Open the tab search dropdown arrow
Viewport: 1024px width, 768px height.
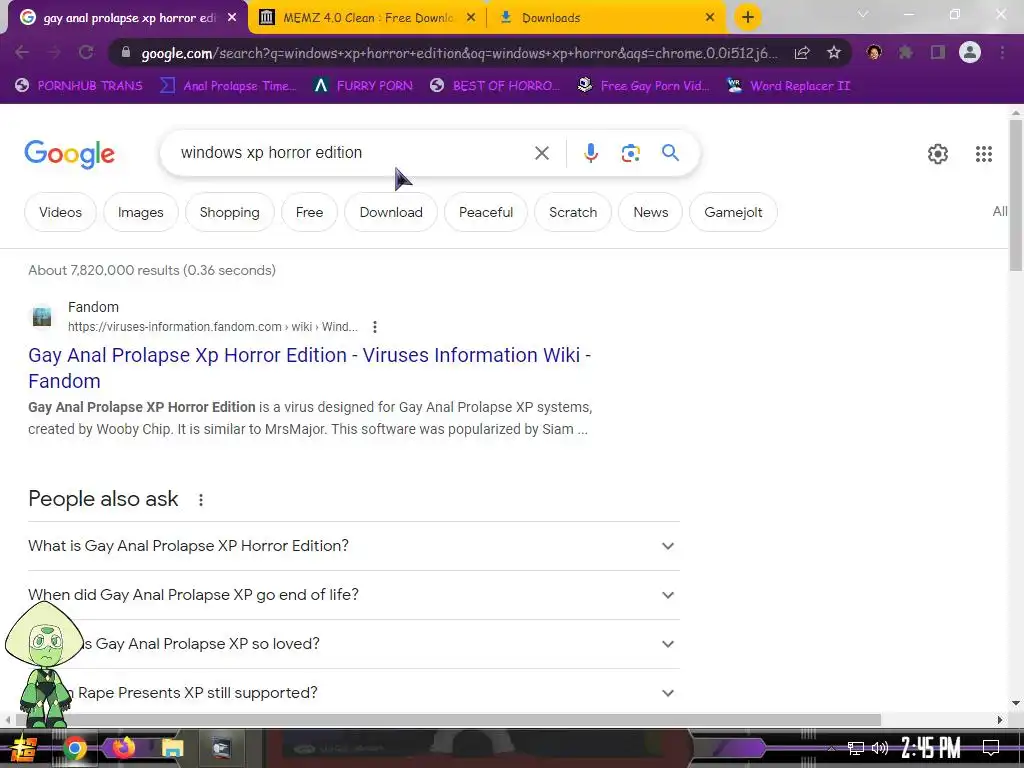click(863, 14)
